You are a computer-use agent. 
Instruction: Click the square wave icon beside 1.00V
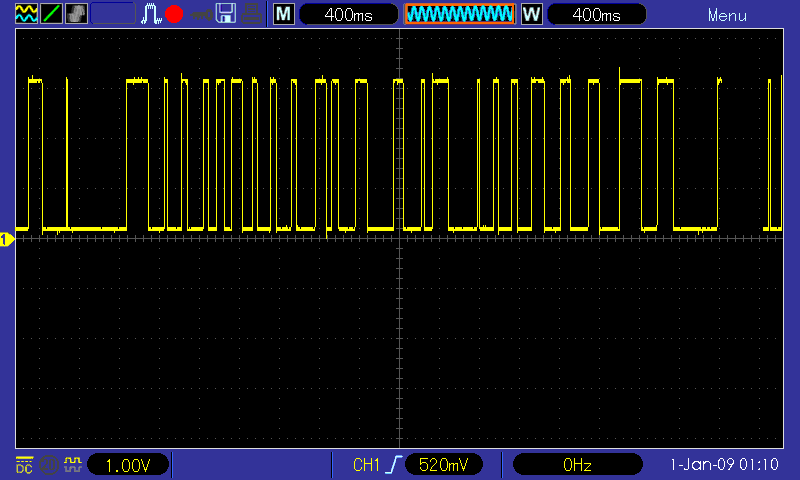(x=72, y=465)
